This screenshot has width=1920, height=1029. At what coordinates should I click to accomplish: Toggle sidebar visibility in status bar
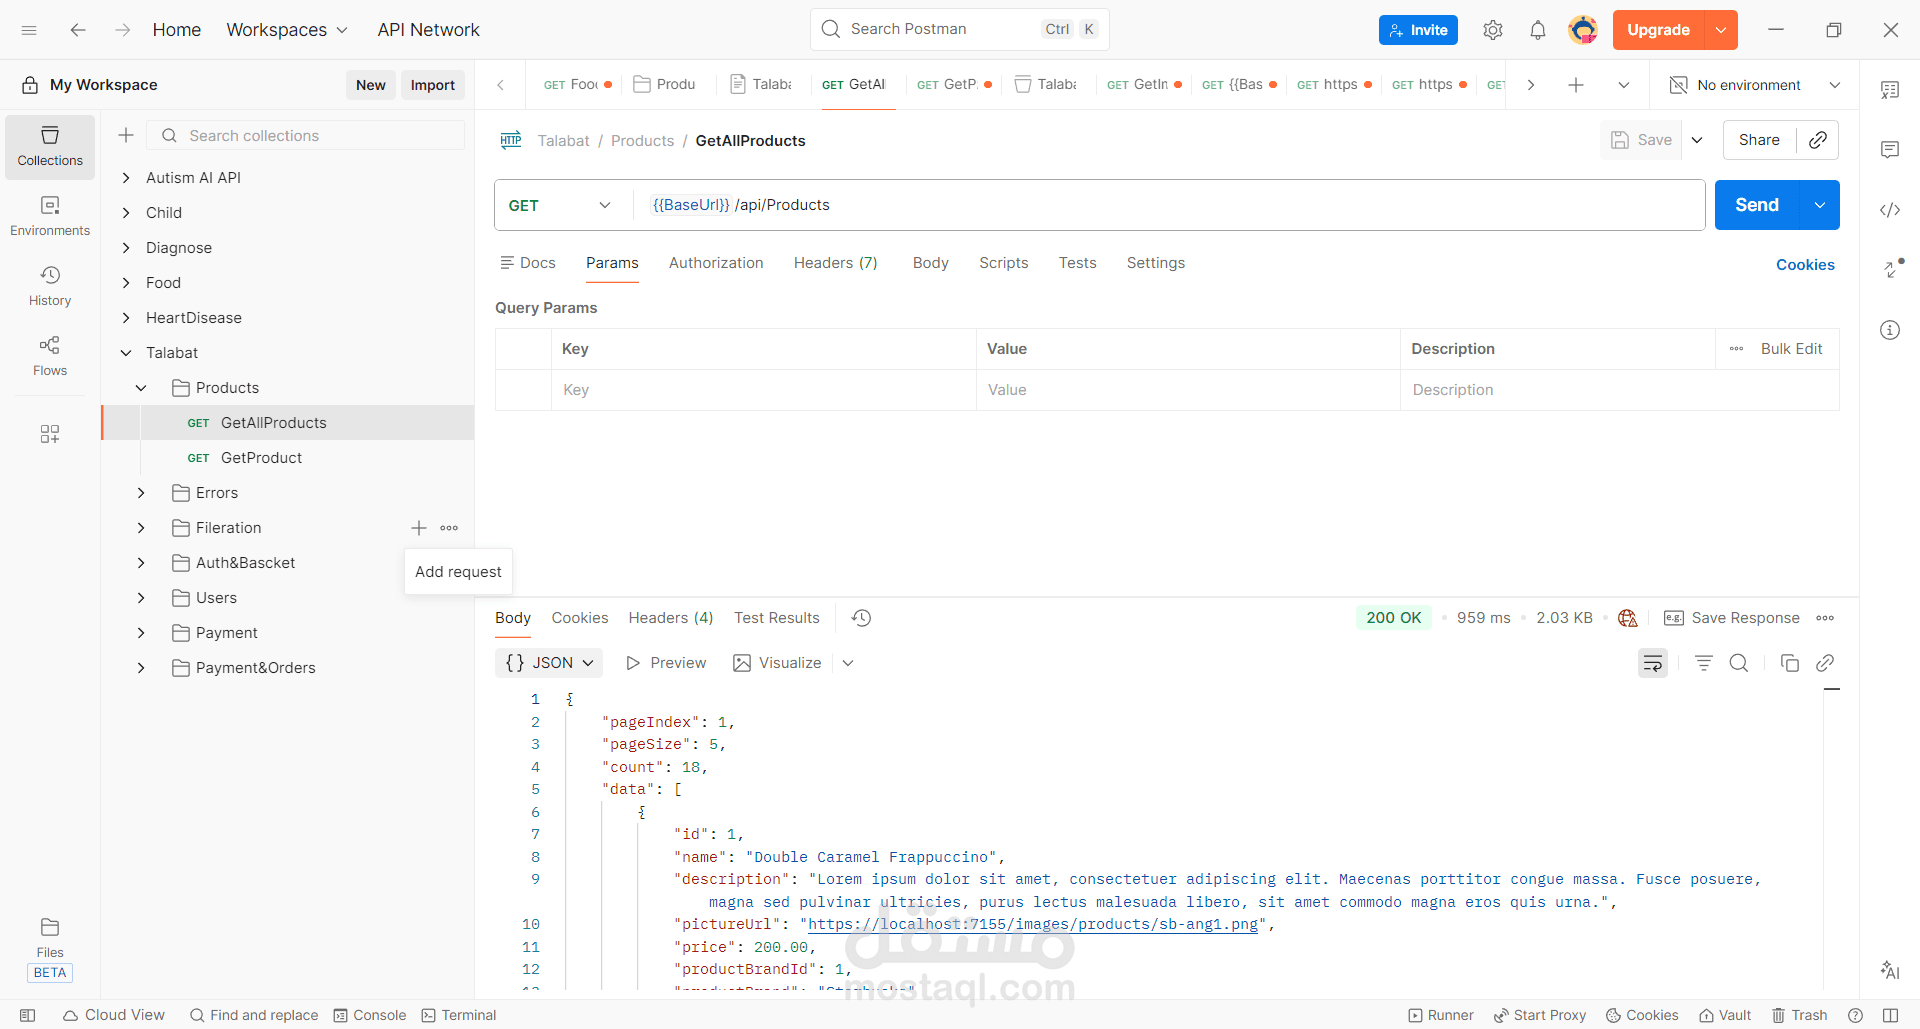coord(28,1015)
